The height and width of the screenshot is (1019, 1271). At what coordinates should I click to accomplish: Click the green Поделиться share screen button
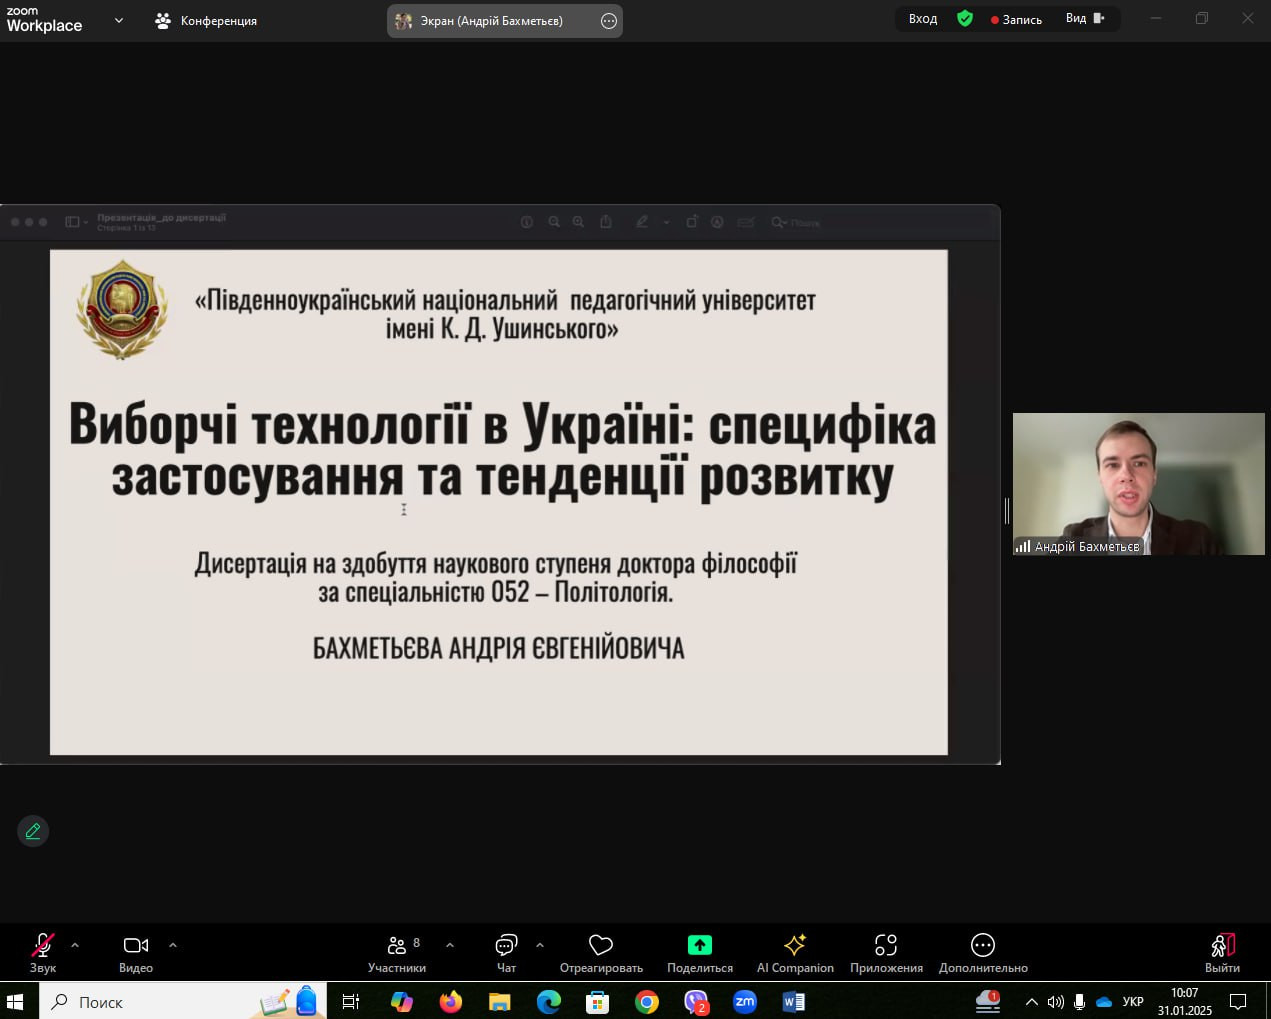(699, 945)
